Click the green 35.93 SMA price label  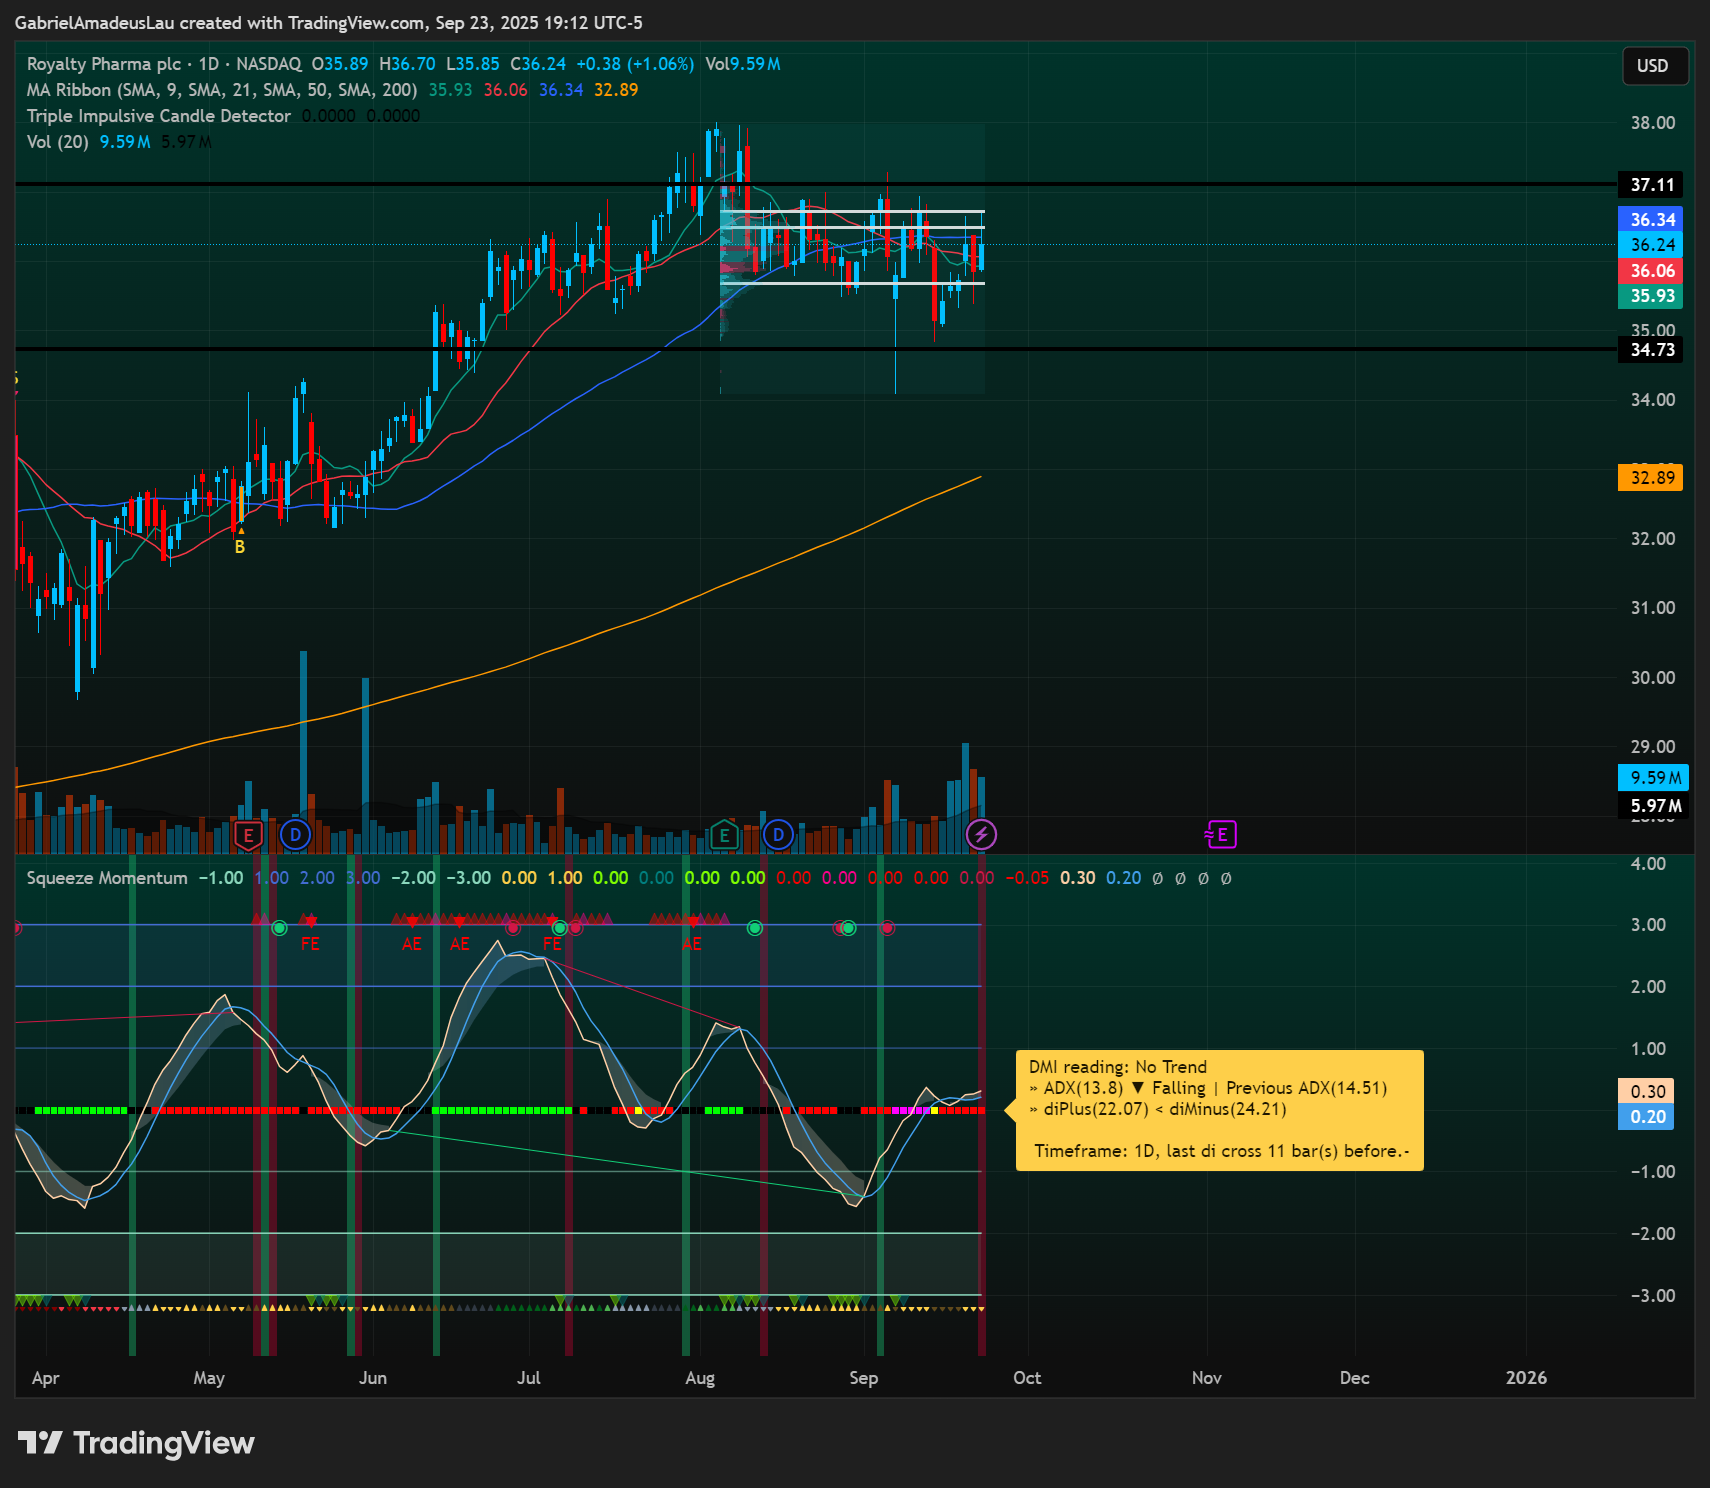pyautogui.click(x=1652, y=296)
